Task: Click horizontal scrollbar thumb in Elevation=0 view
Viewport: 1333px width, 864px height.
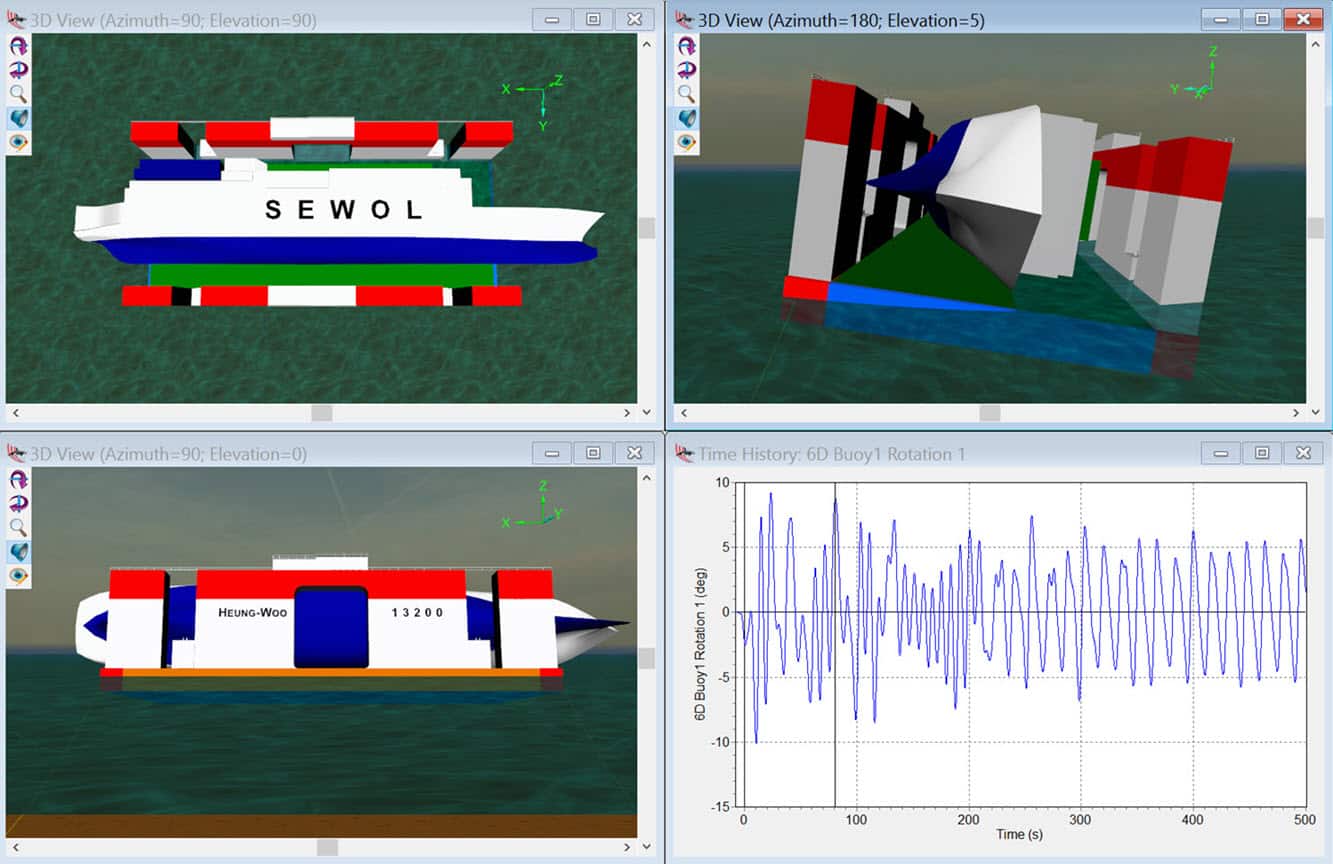Action: click(x=327, y=847)
